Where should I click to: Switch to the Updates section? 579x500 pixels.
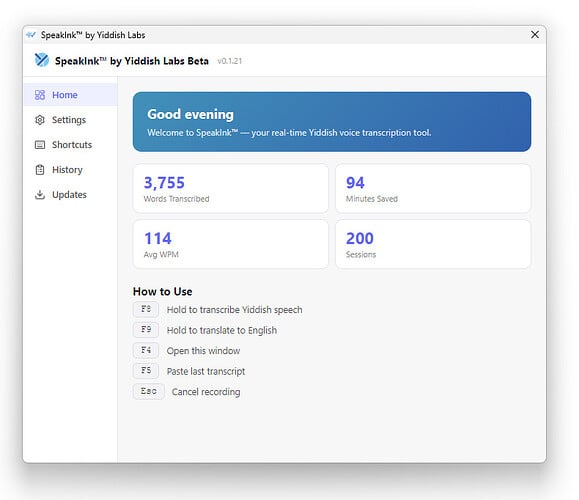(71, 195)
